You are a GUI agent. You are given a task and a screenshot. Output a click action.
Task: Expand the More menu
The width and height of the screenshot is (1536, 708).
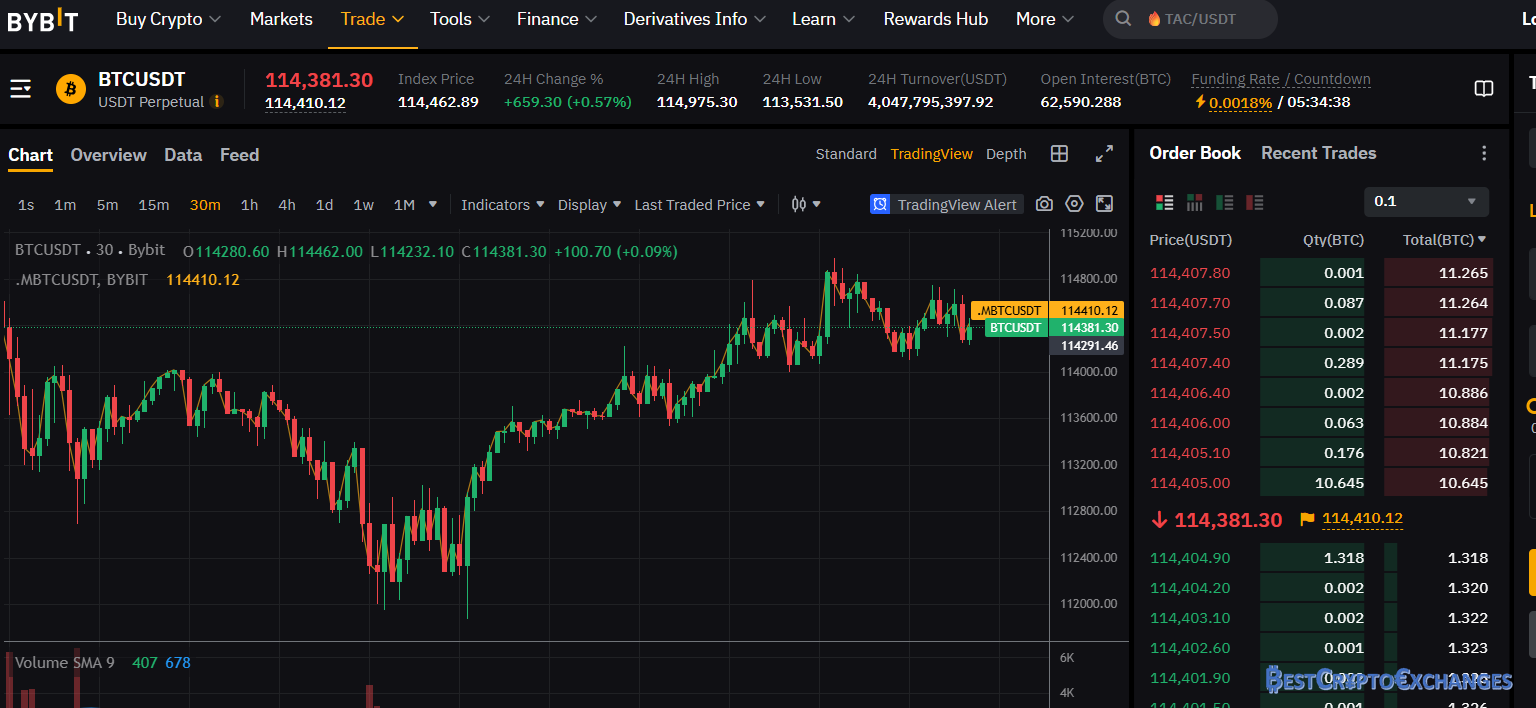(x=1045, y=19)
